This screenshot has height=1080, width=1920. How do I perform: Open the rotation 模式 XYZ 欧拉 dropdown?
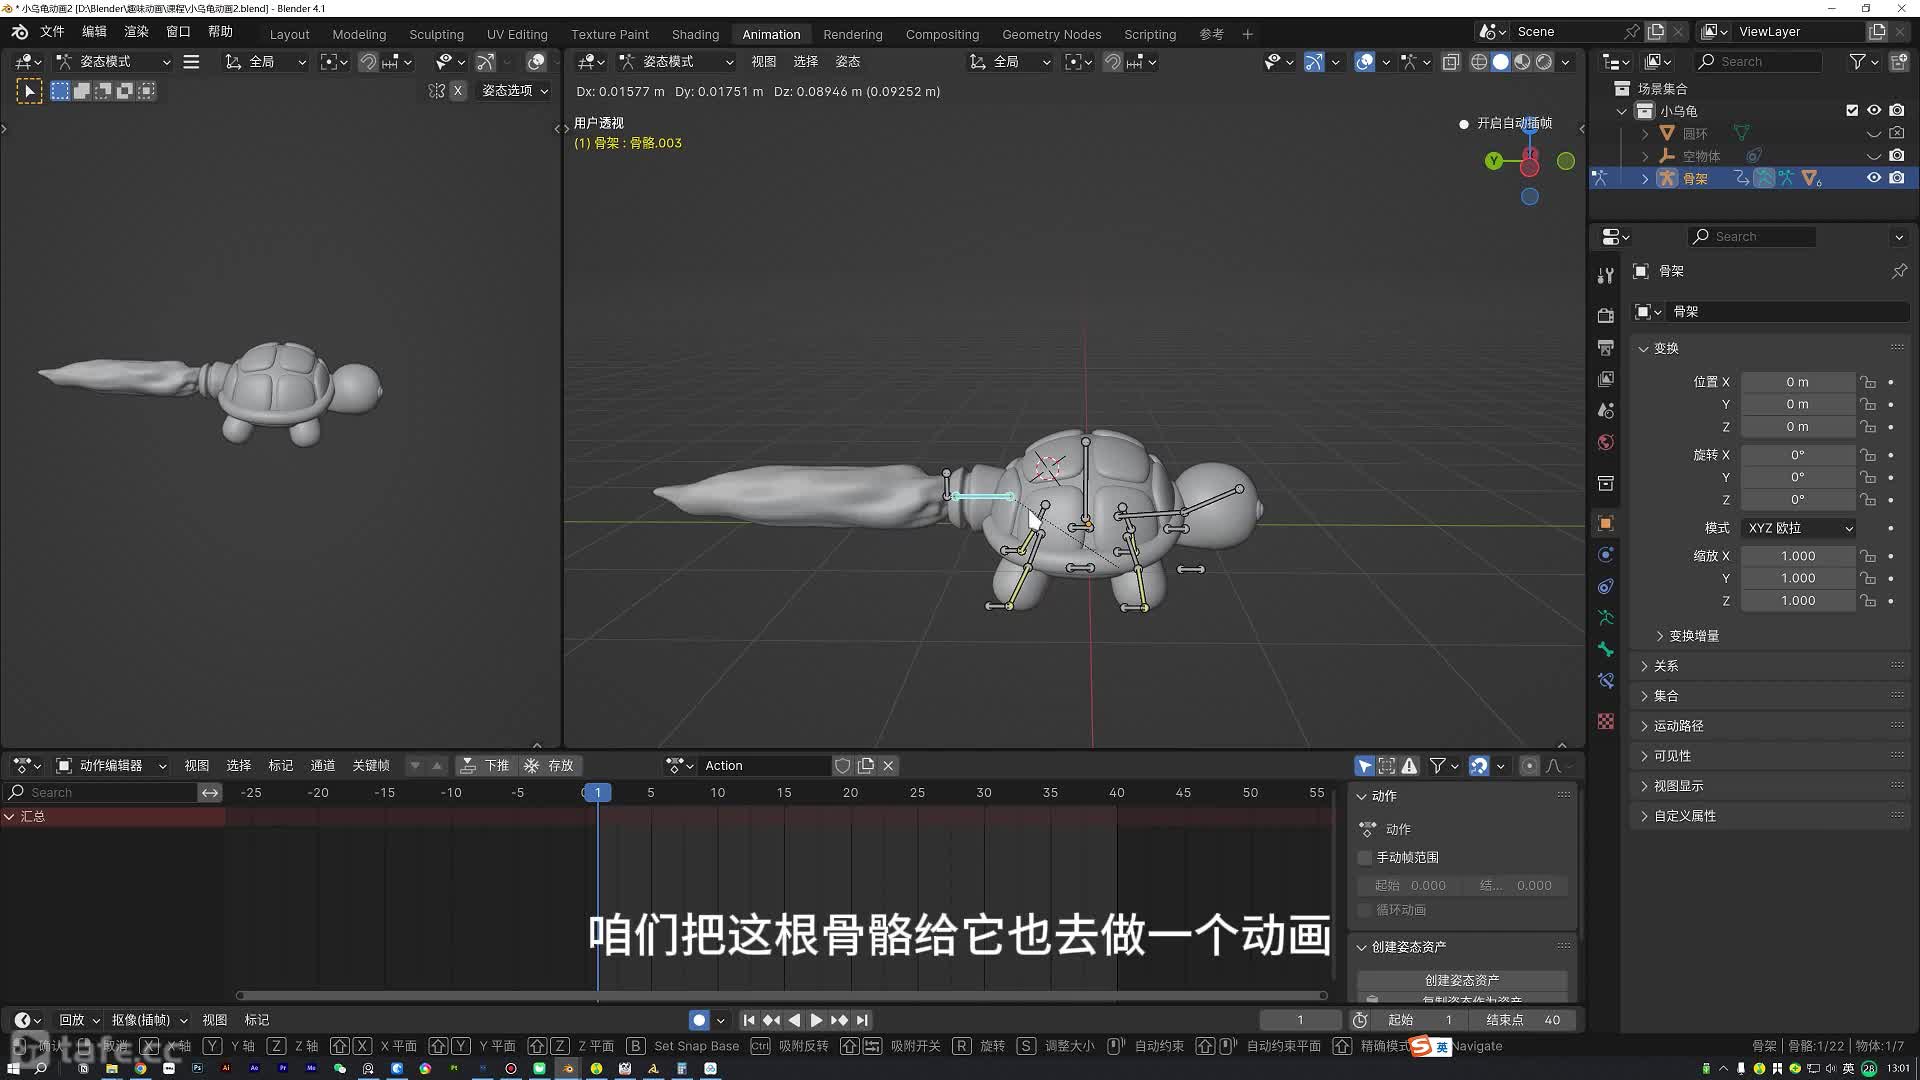coord(1798,528)
